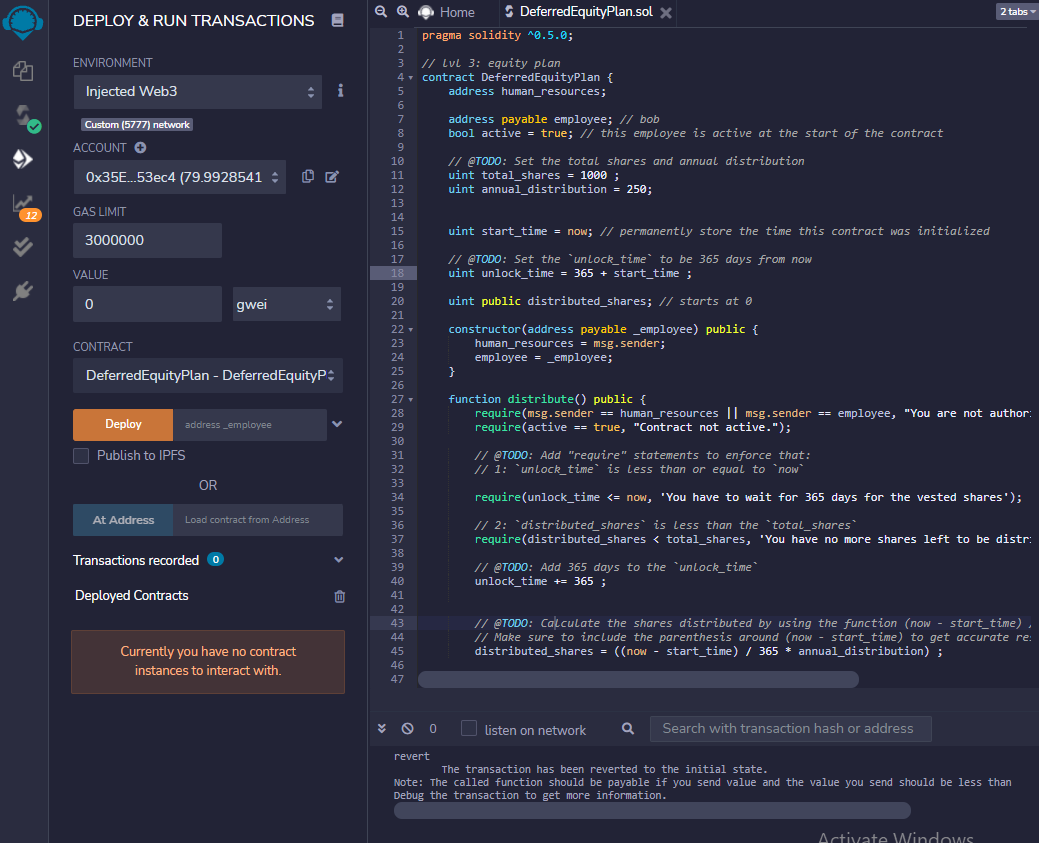
Task: Click the environment info icon
Action: pyautogui.click(x=340, y=90)
